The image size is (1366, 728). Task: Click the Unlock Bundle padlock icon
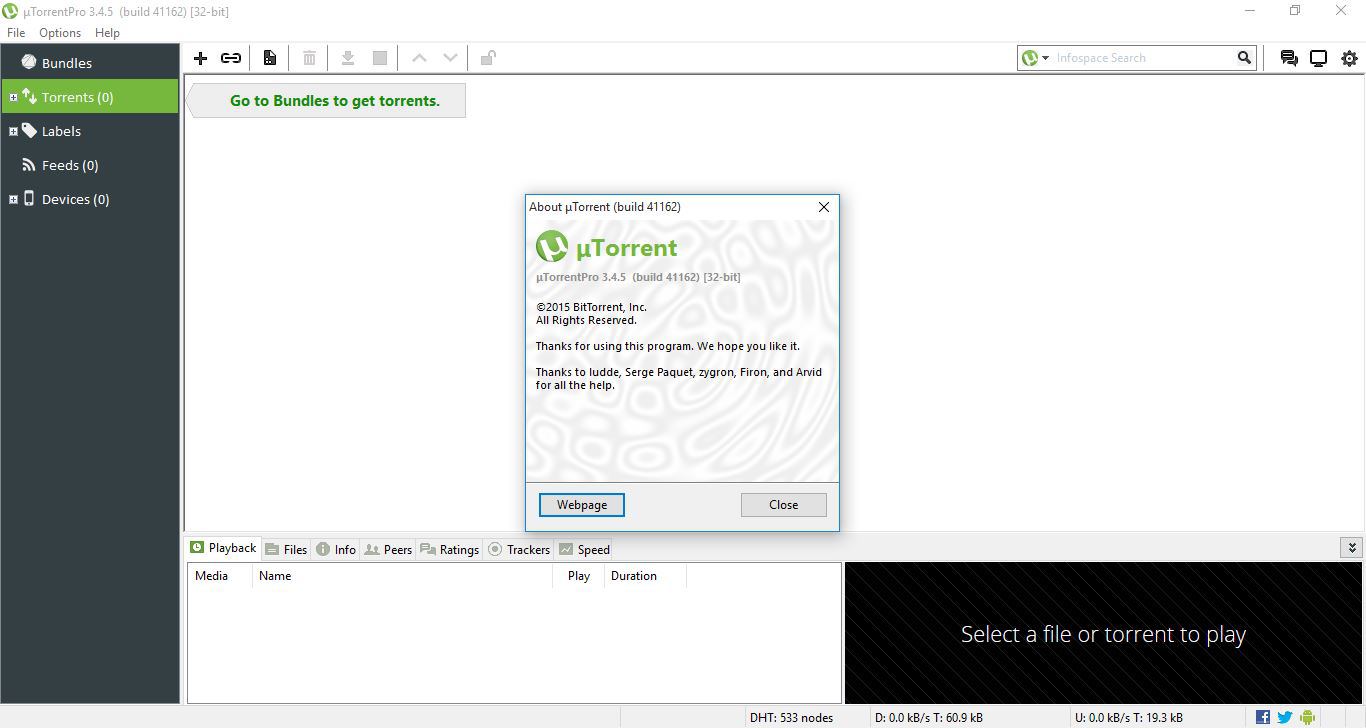pos(488,58)
